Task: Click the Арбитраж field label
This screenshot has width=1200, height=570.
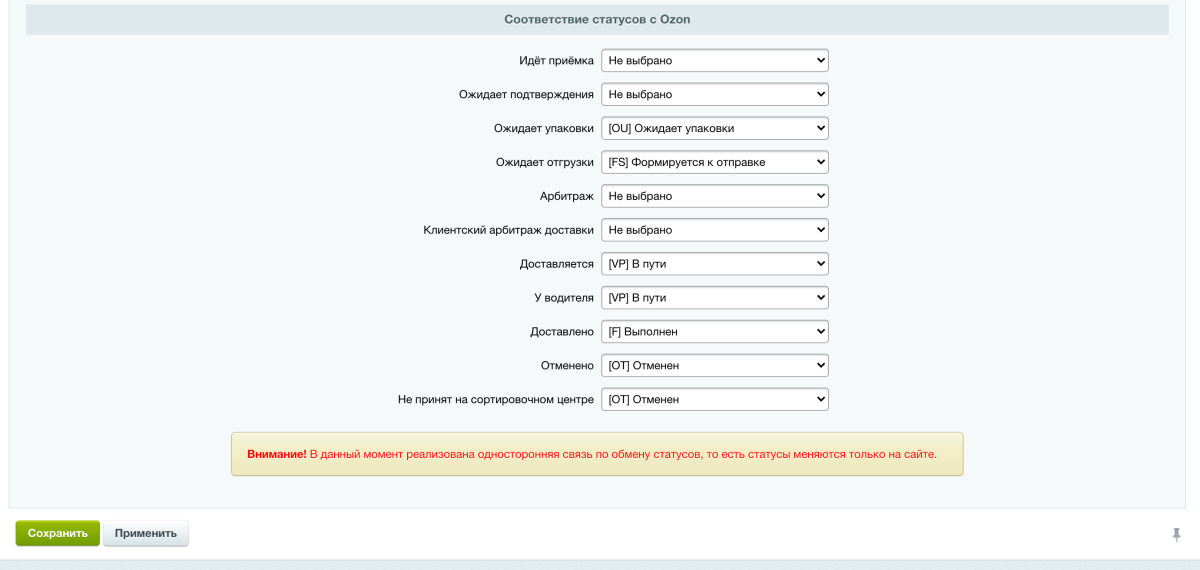Action: (x=567, y=196)
